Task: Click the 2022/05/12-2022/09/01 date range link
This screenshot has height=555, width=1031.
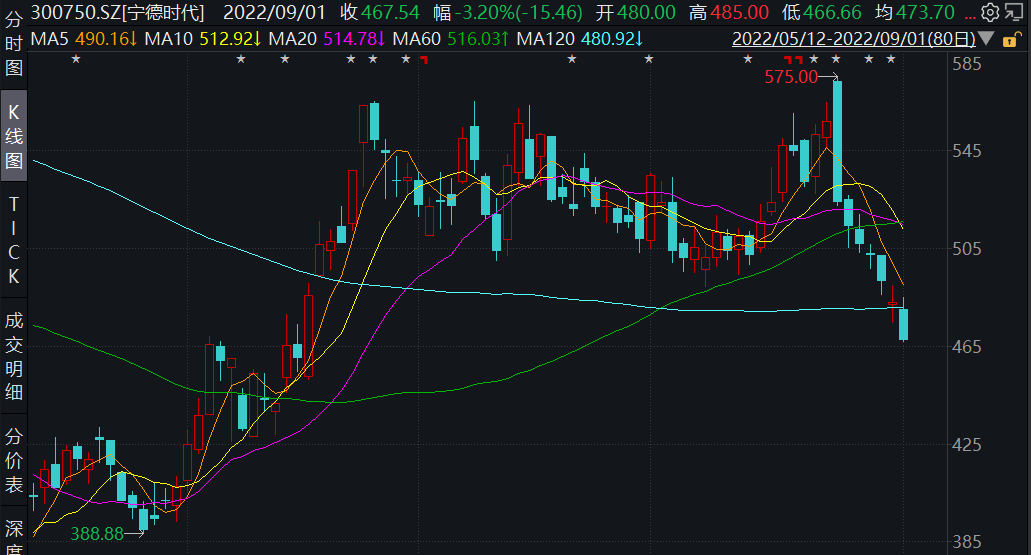Action: point(853,39)
